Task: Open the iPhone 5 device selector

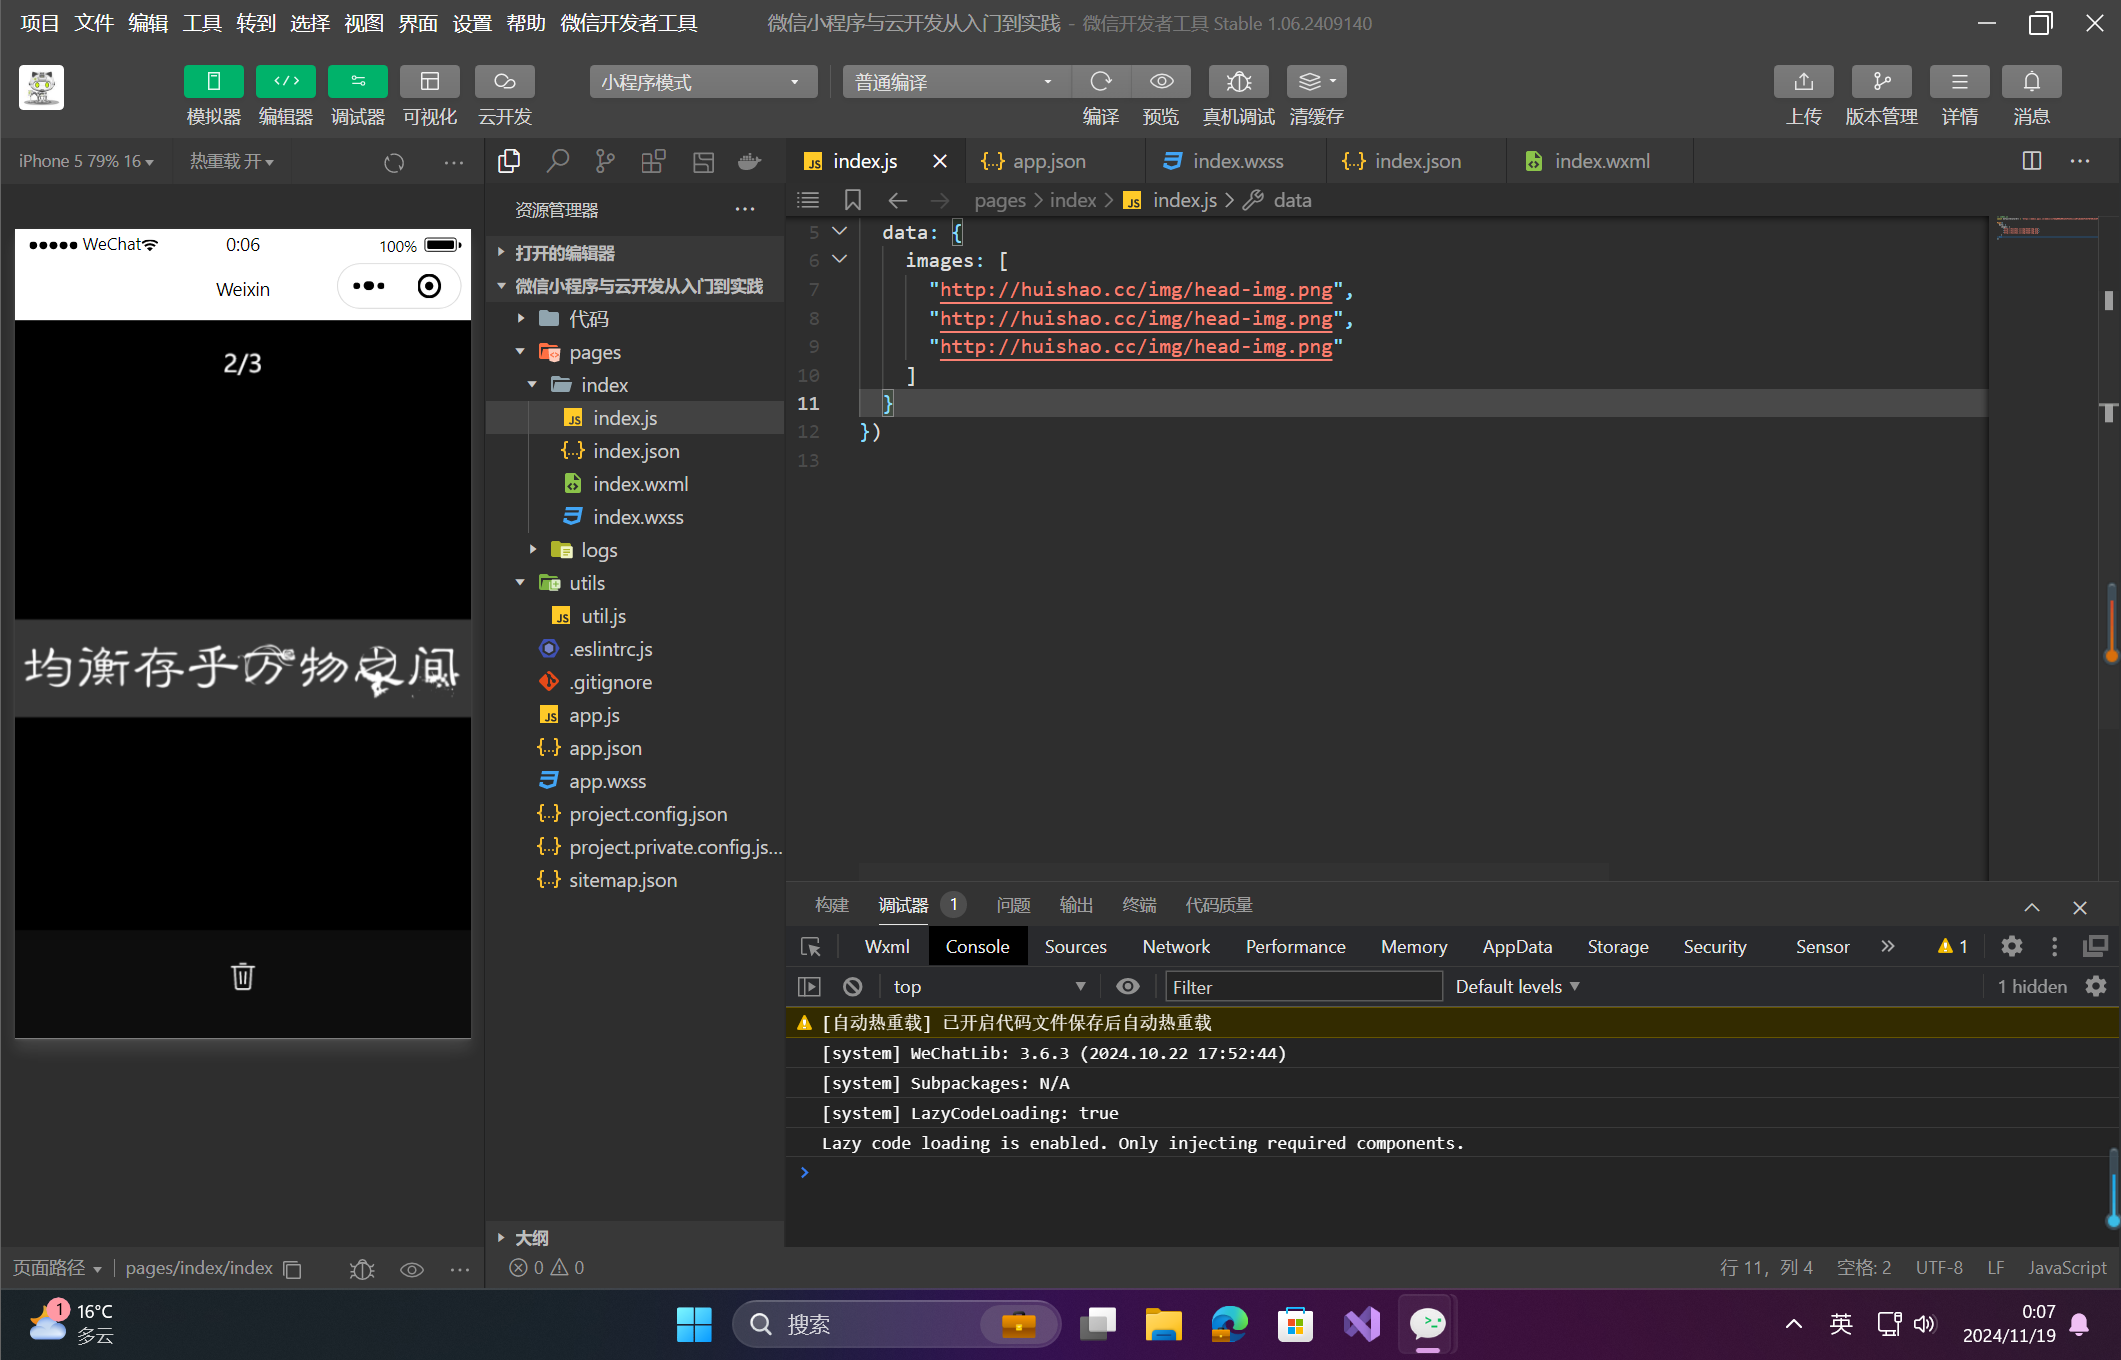Action: coord(86,161)
